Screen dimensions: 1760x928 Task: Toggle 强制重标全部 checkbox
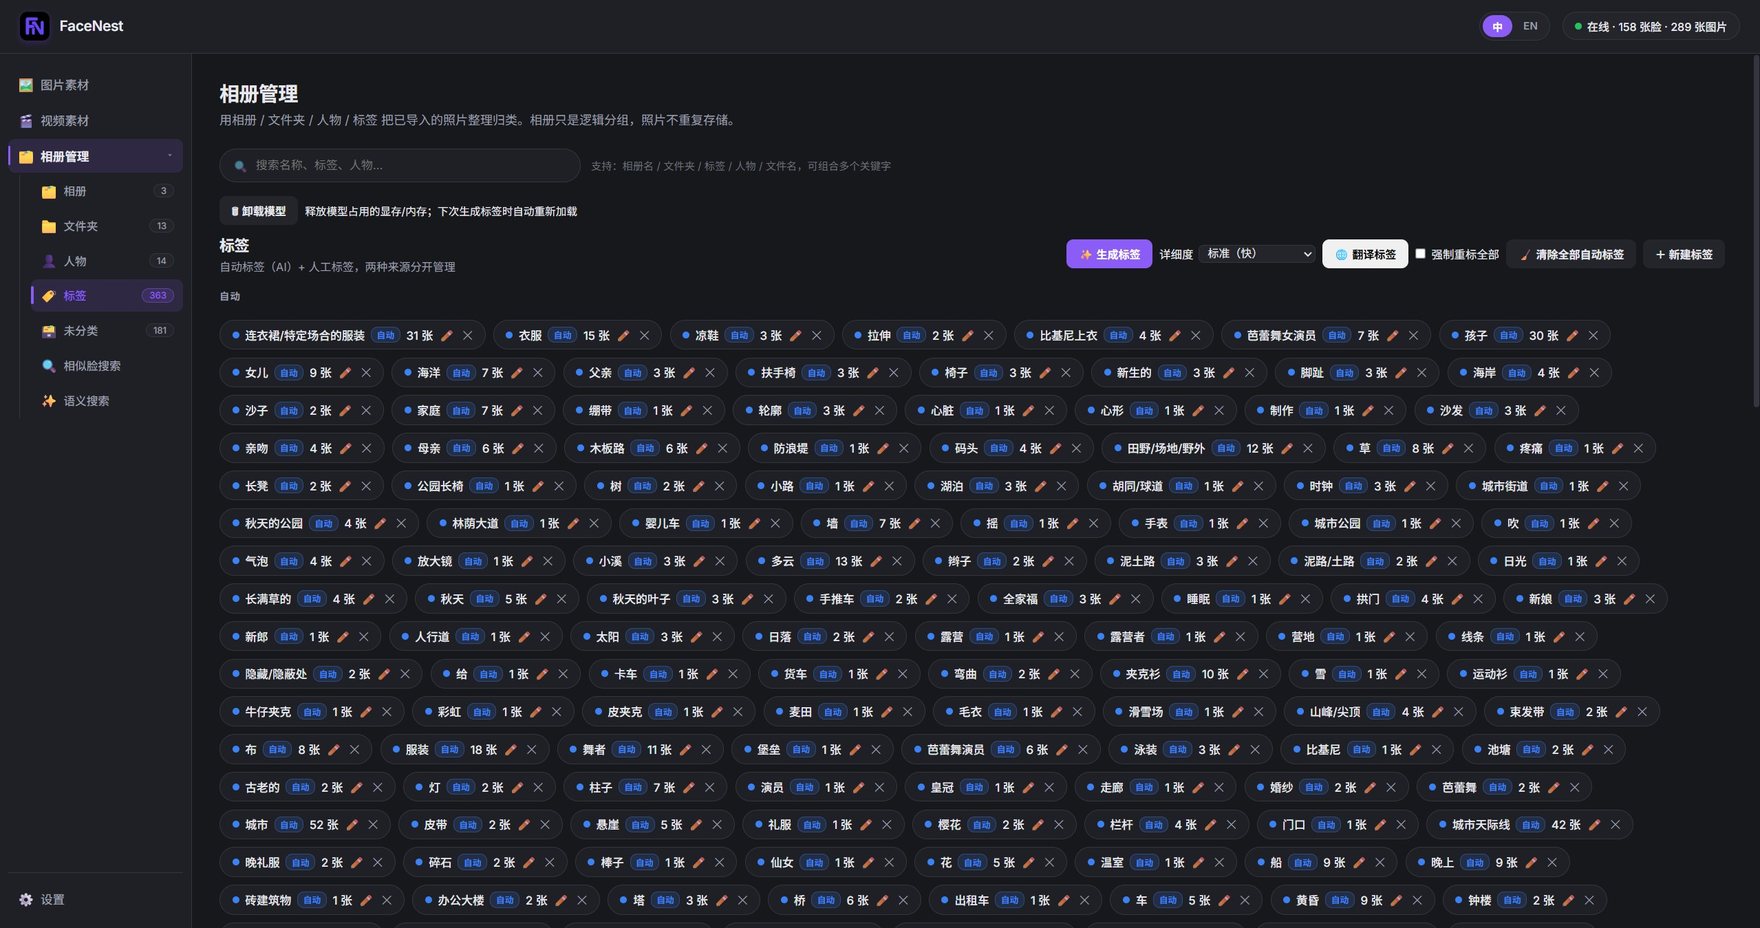(x=1420, y=254)
